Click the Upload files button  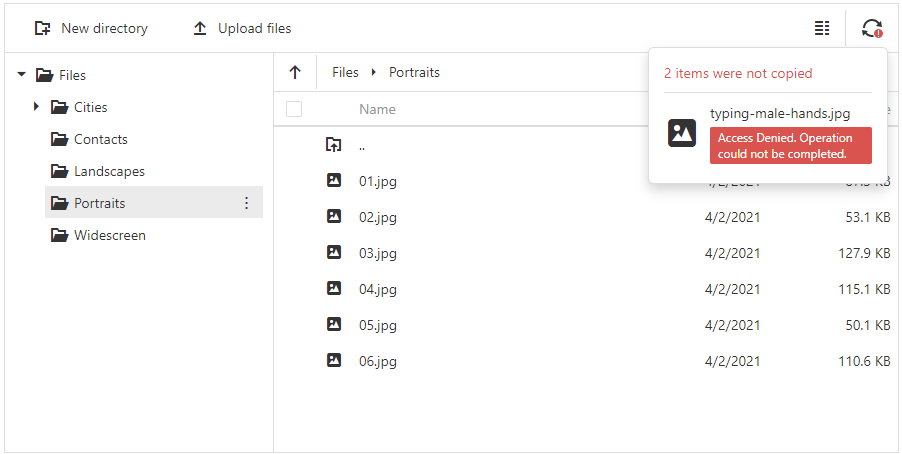242,28
